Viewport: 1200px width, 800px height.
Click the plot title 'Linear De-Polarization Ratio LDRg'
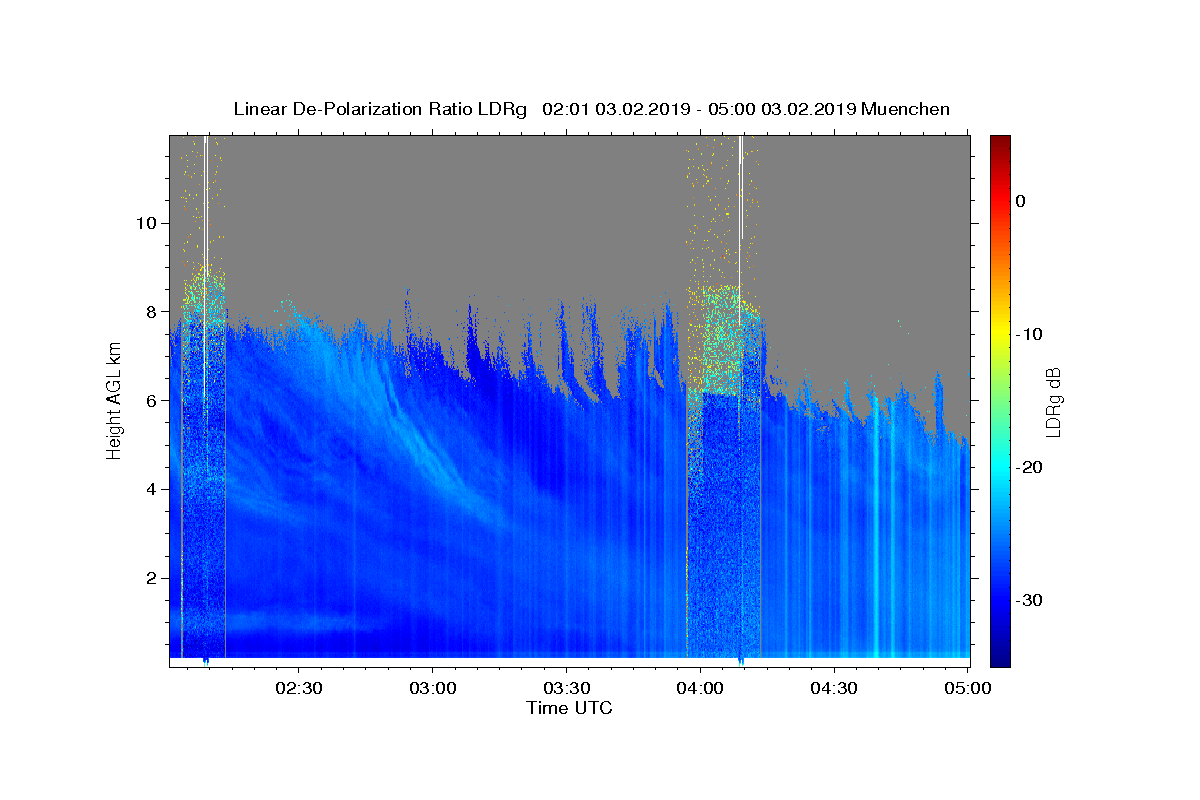click(x=380, y=109)
